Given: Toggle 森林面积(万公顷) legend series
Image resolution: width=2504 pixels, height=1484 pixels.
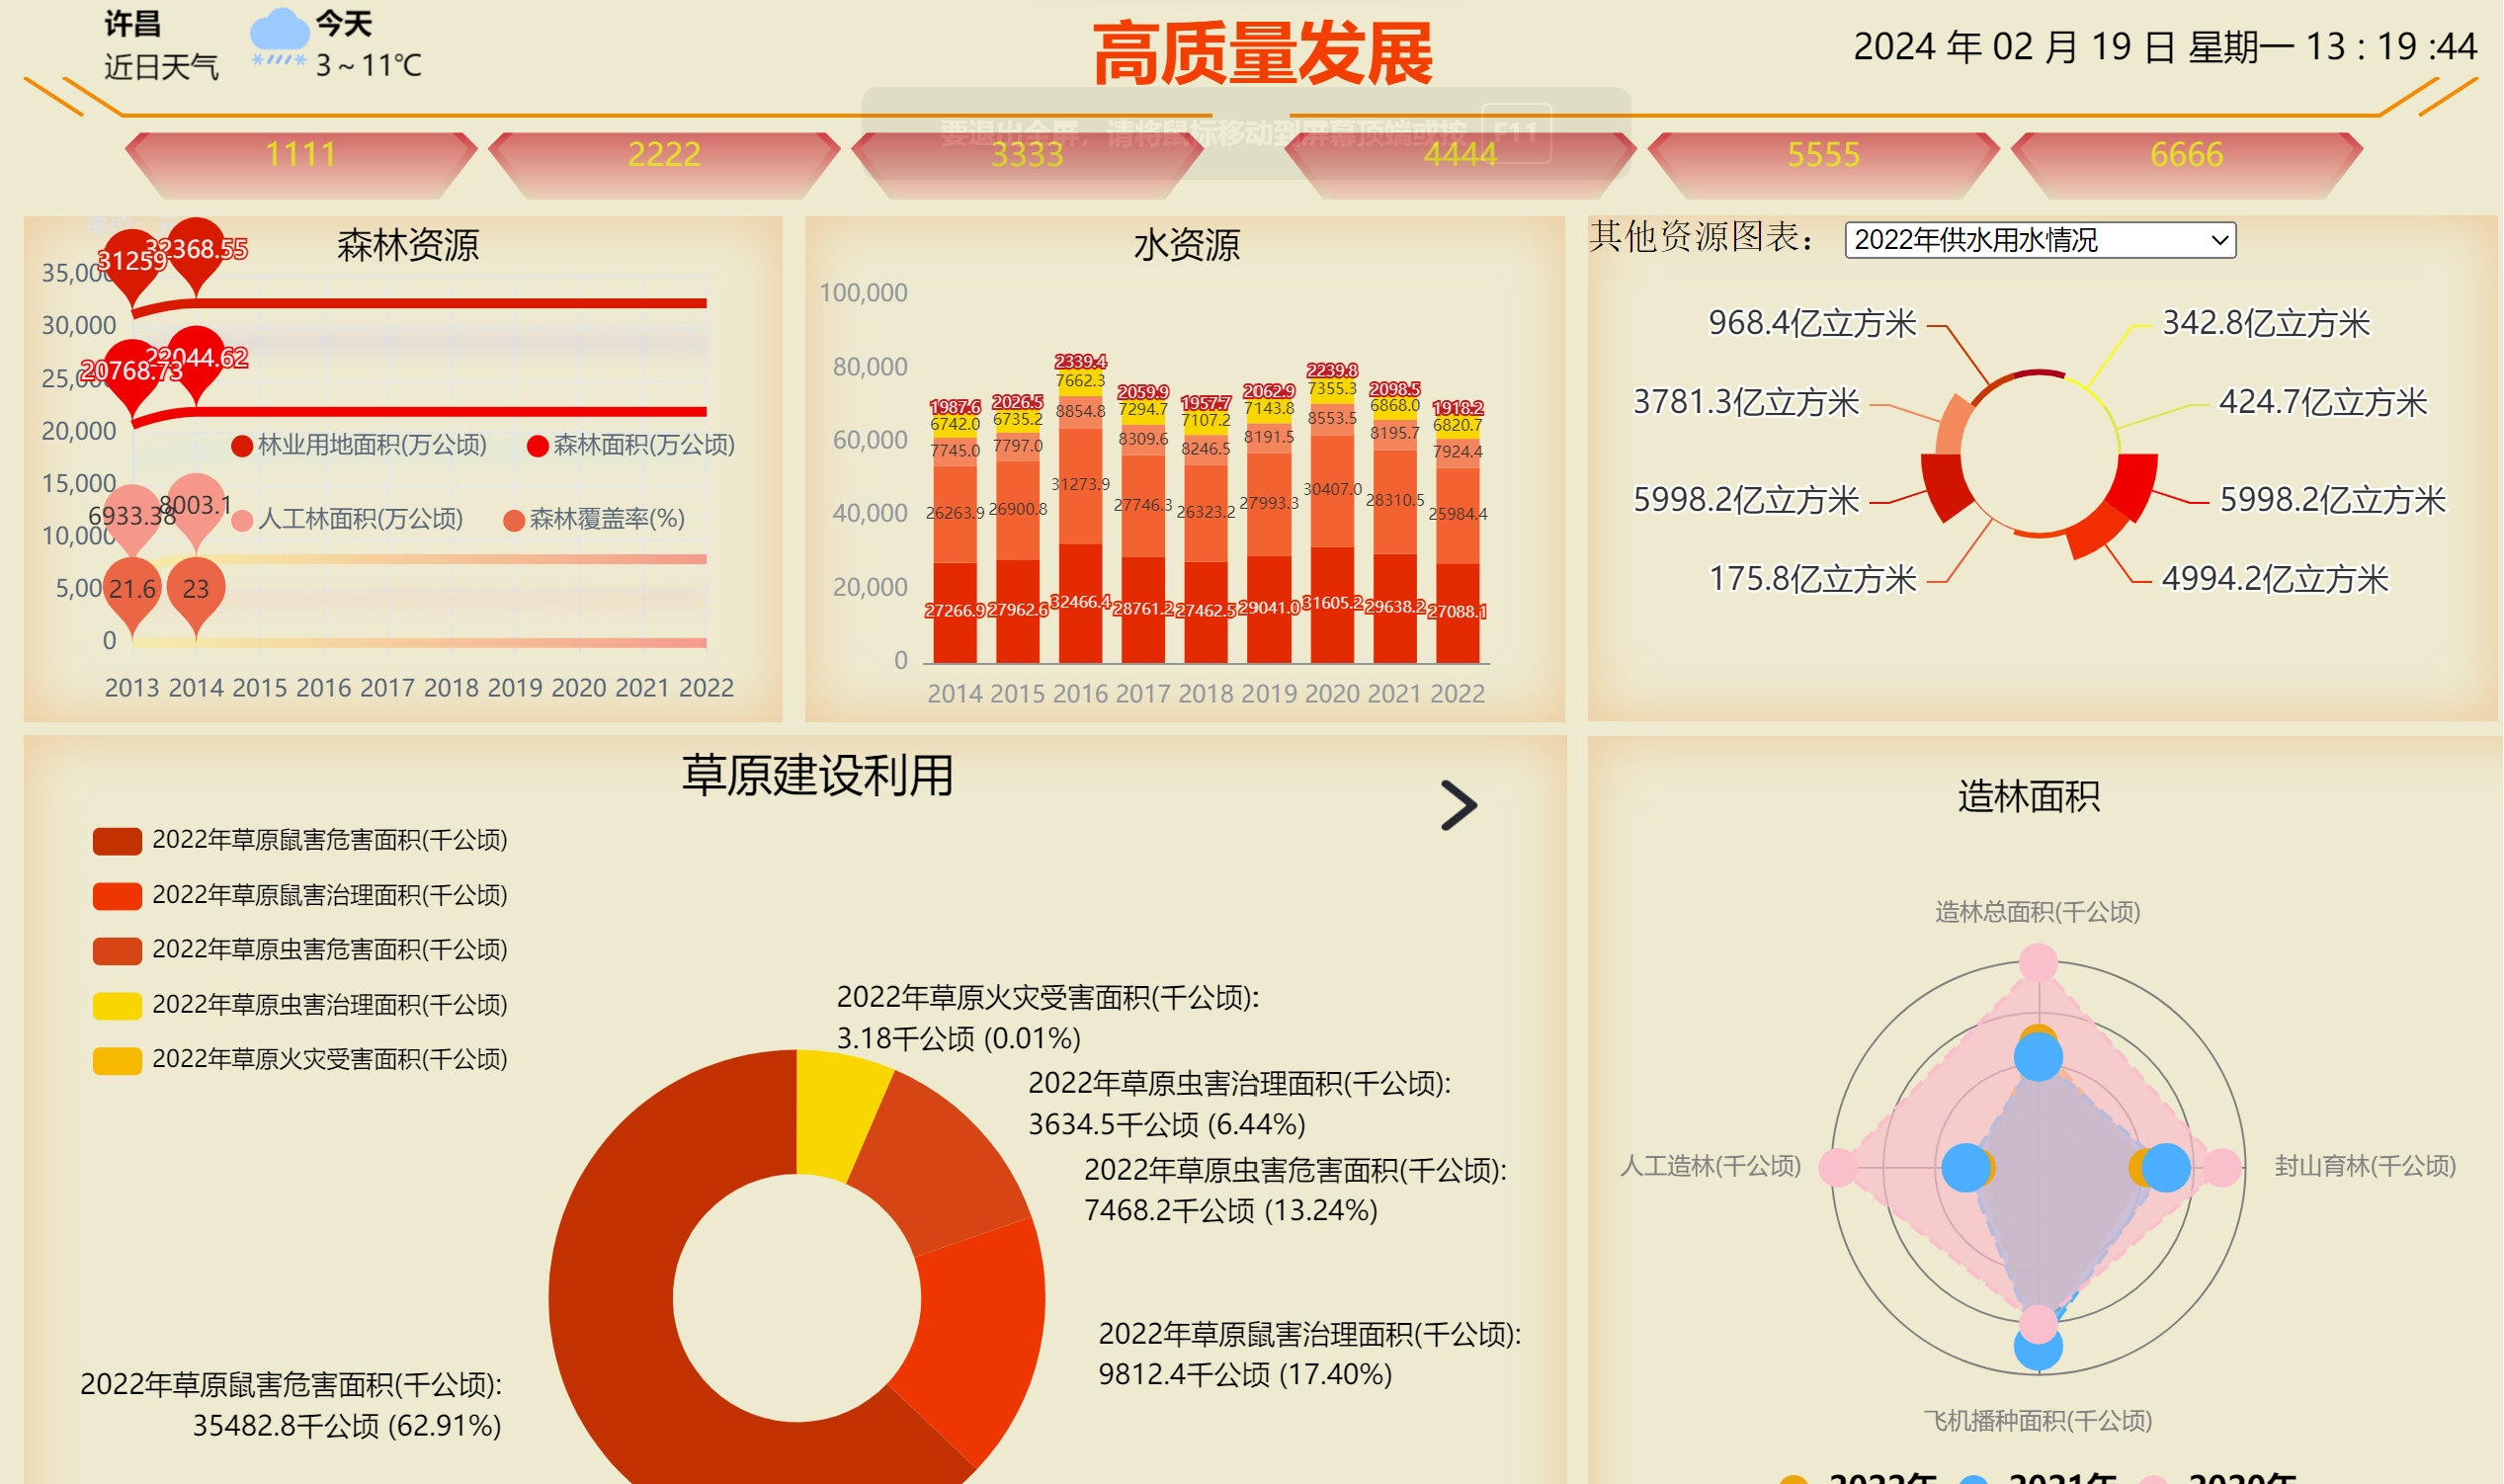Looking at the screenshot, I should click(631, 445).
